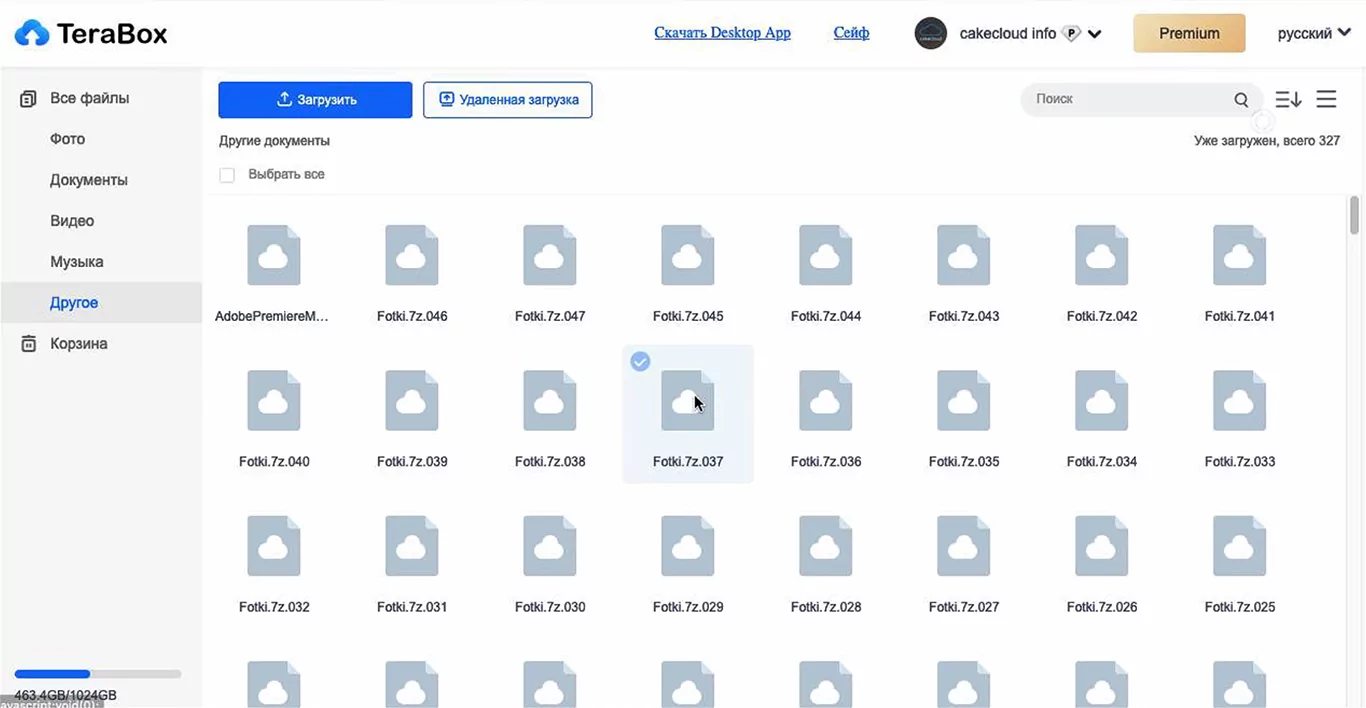Select the Fotki.7z.043 file icon
1366x708 pixels.
(x=963, y=255)
